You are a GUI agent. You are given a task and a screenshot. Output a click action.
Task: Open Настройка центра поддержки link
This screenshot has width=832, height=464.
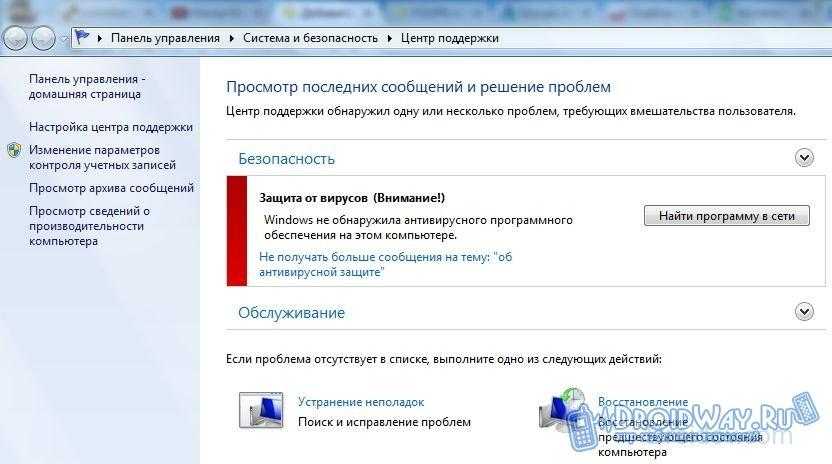pyautogui.click(x=111, y=127)
